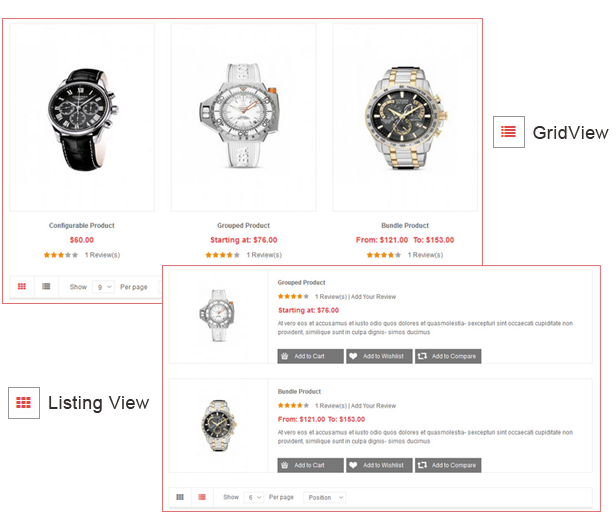Open the Show 6 per page dropdown

click(254, 498)
